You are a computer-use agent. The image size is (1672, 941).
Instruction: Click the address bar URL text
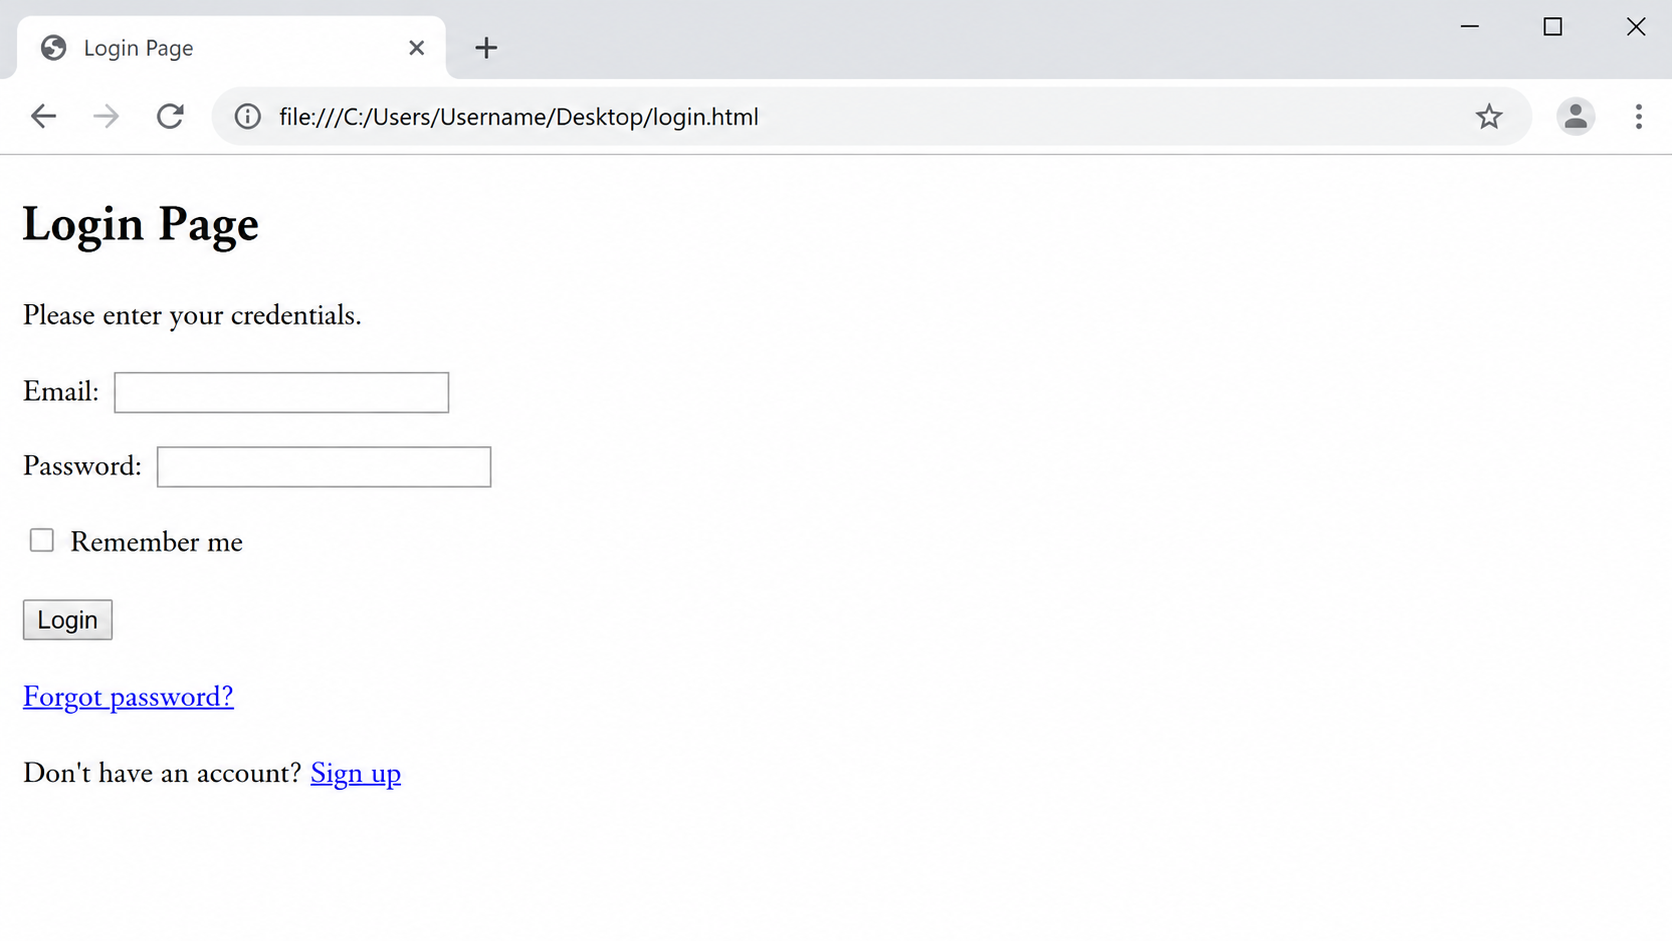point(518,117)
